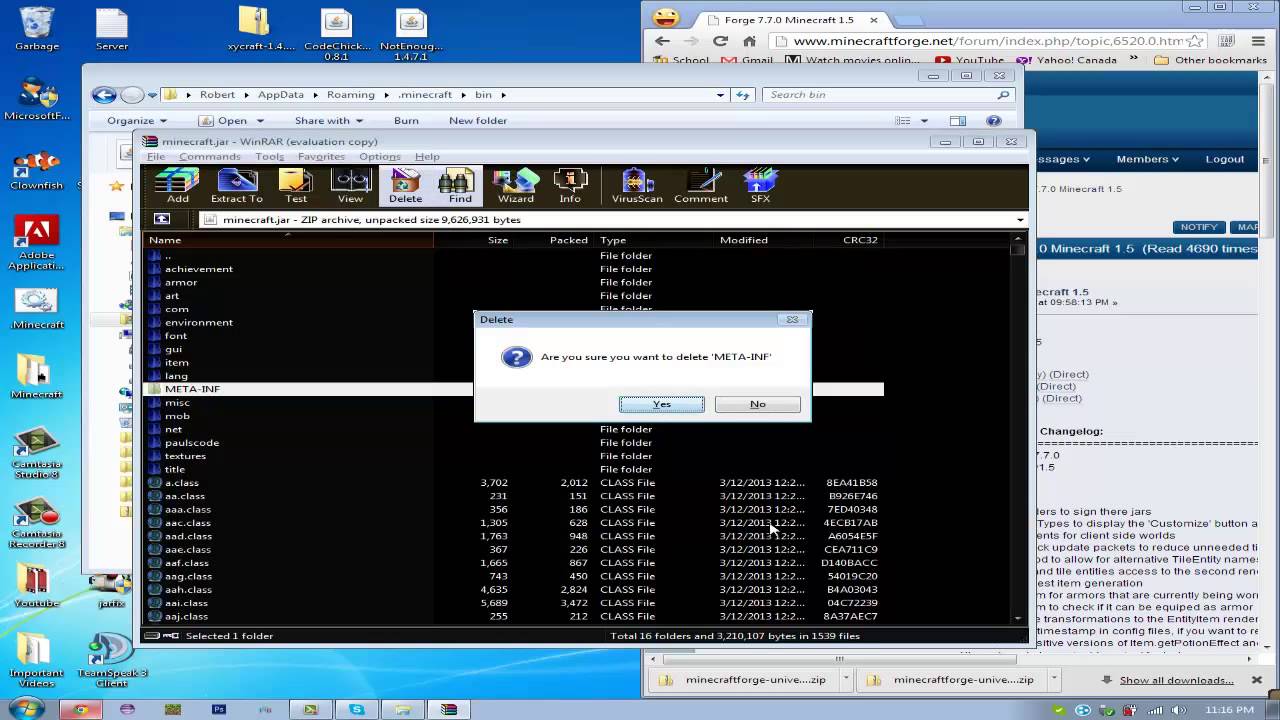Close the Delete dialog

click(x=792, y=319)
